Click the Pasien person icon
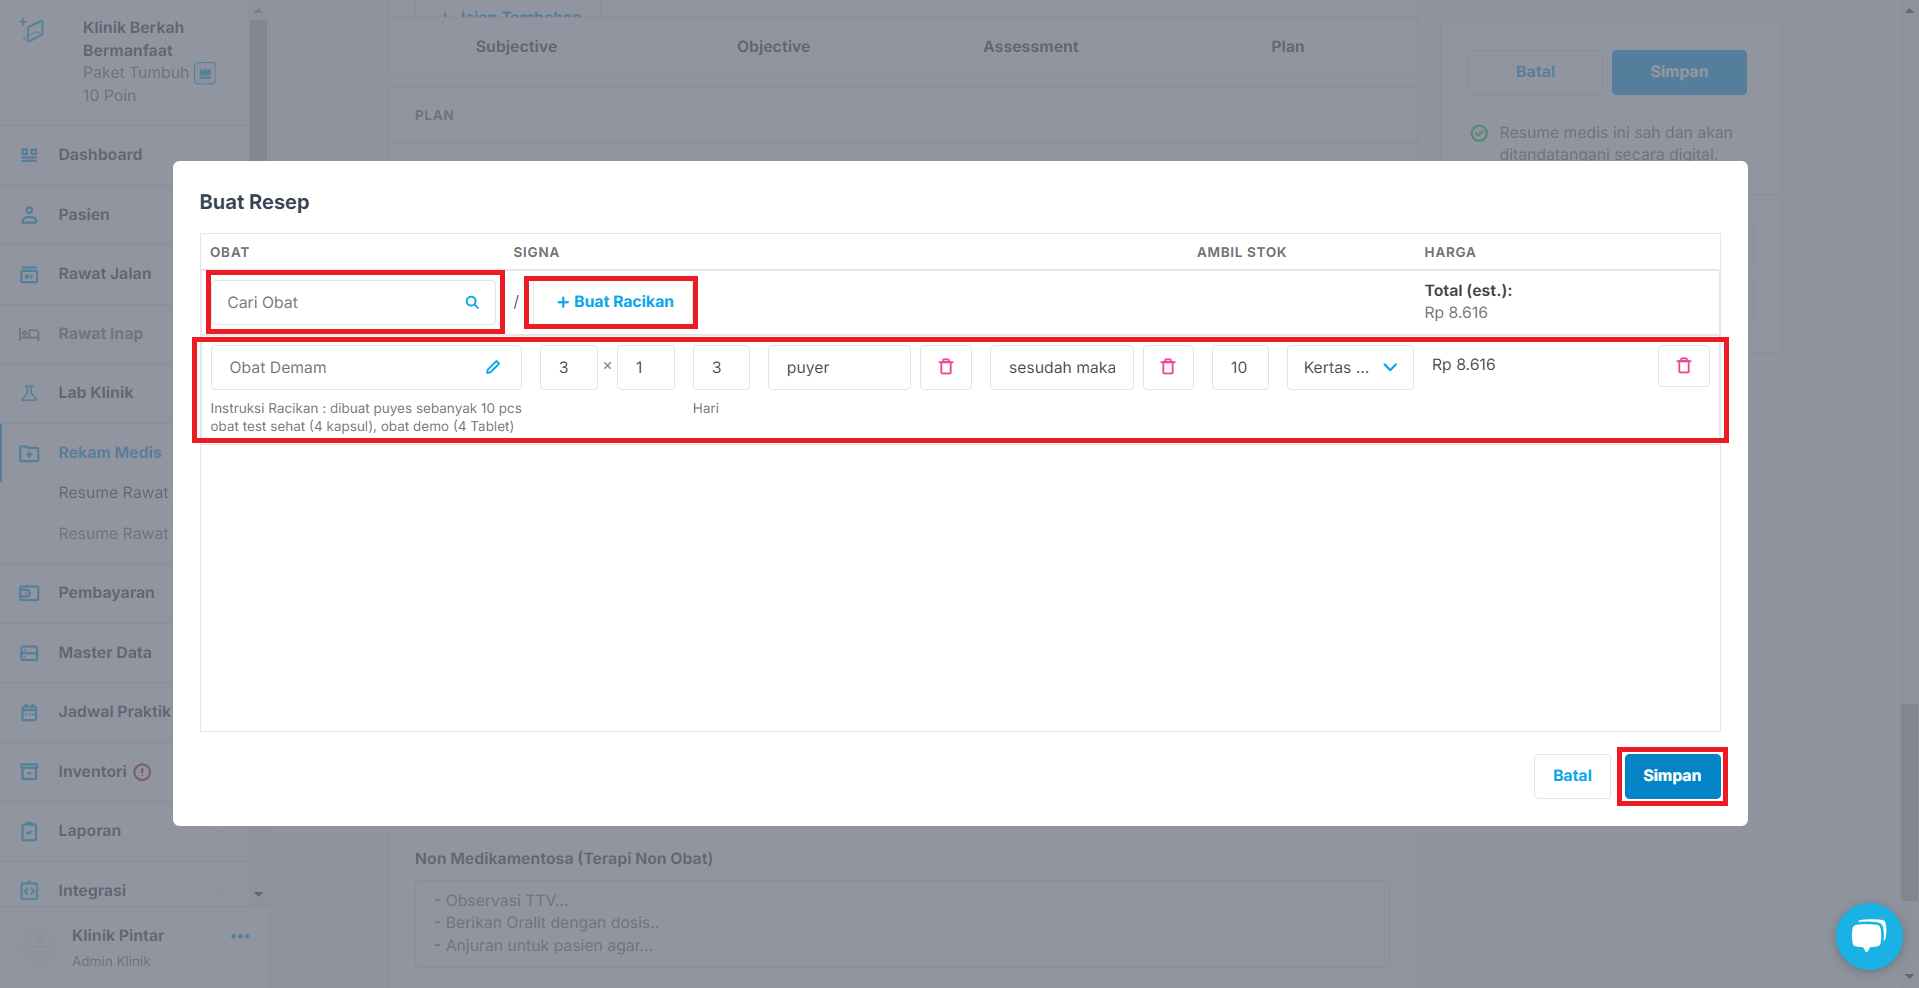The width and height of the screenshot is (1919, 988). click(x=29, y=215)
